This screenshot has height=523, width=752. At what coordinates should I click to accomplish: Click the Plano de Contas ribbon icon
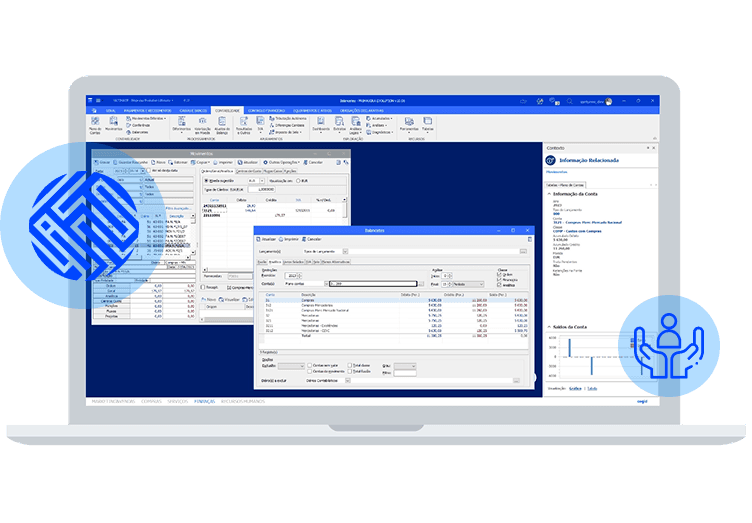coord(95,122)
